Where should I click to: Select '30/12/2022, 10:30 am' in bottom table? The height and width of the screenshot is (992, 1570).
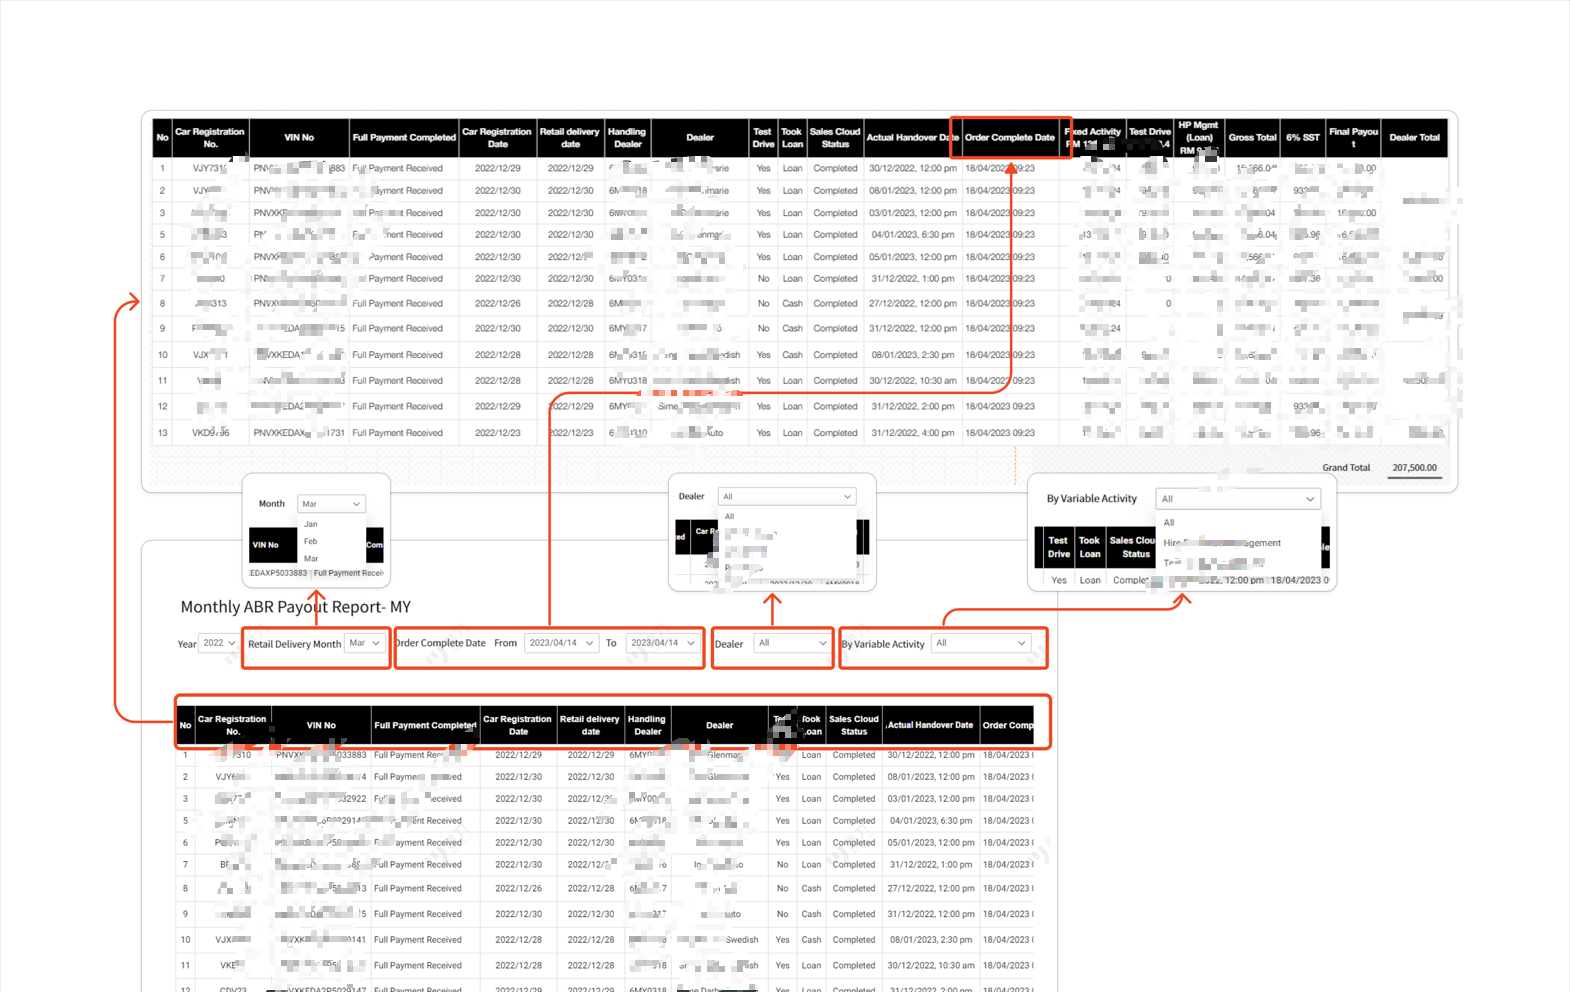pos(930,966)
